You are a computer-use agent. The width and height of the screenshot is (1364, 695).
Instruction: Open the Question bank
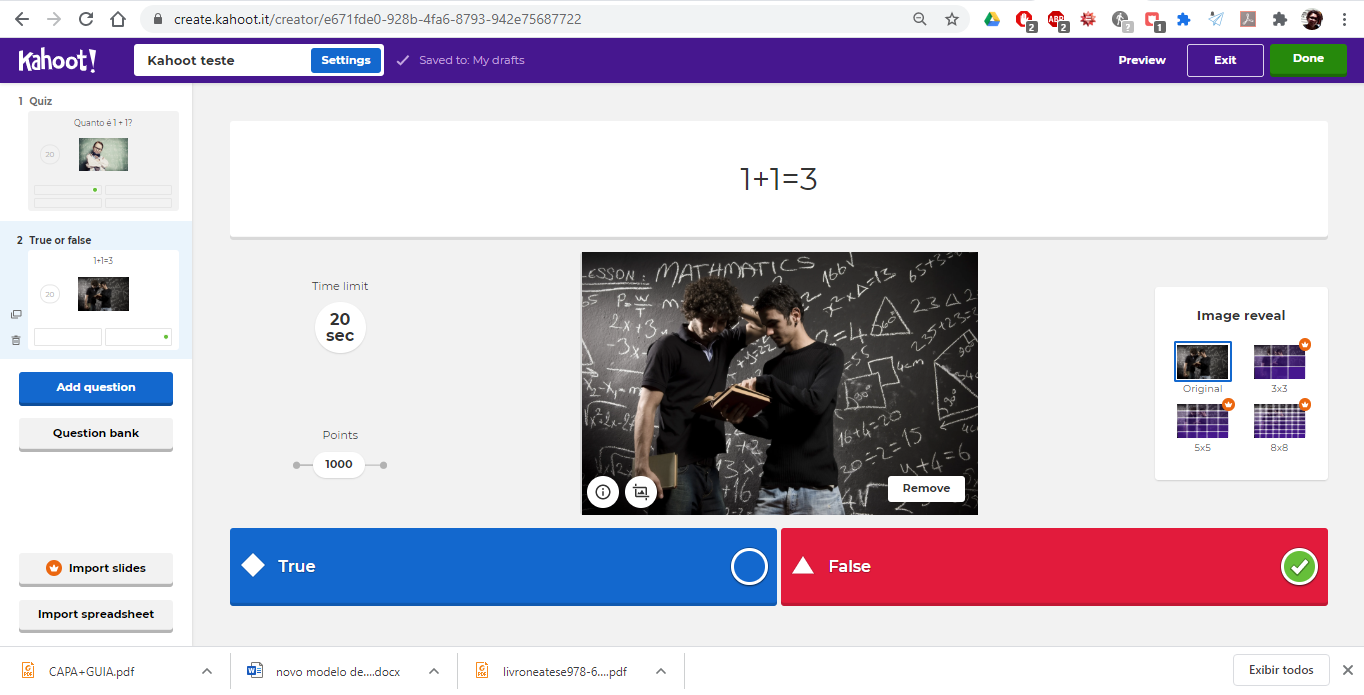[95, 434]
